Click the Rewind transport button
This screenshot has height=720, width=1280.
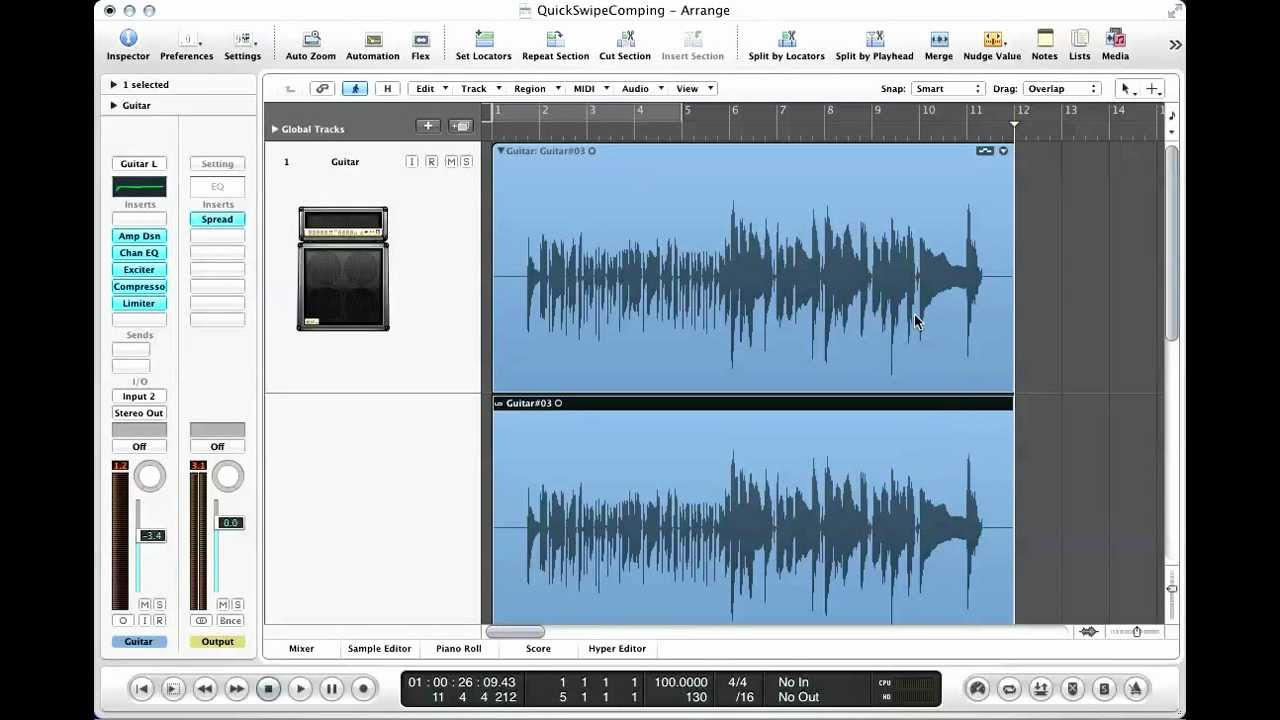[205, 688]
